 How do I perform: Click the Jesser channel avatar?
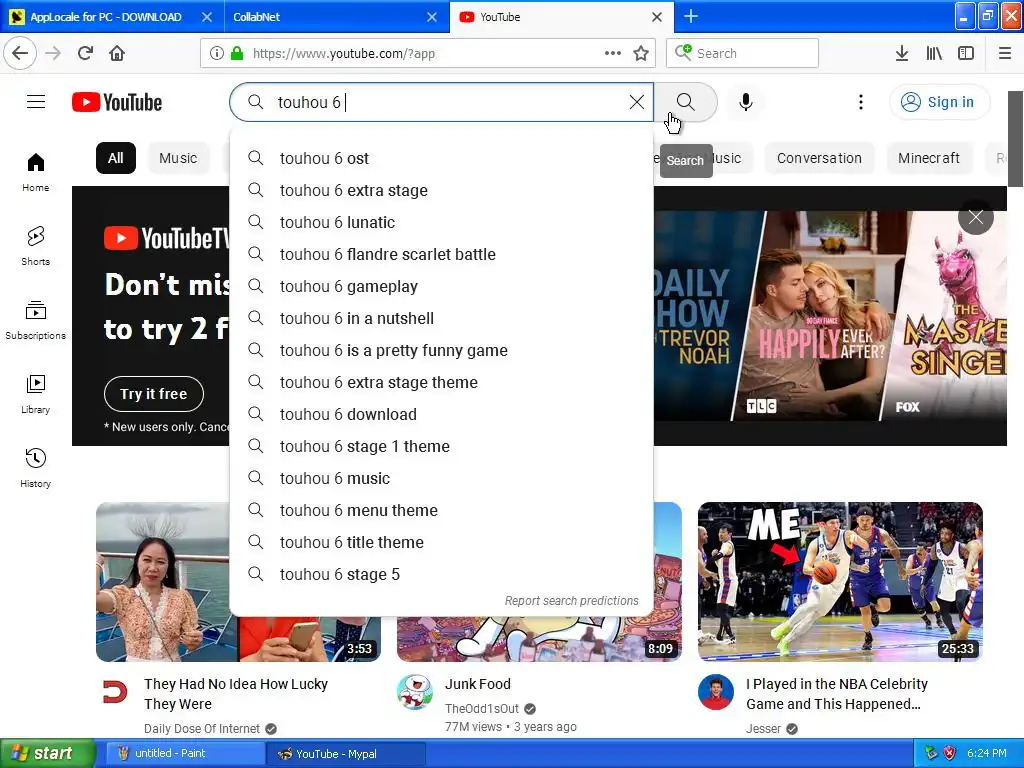coord(716,692)
